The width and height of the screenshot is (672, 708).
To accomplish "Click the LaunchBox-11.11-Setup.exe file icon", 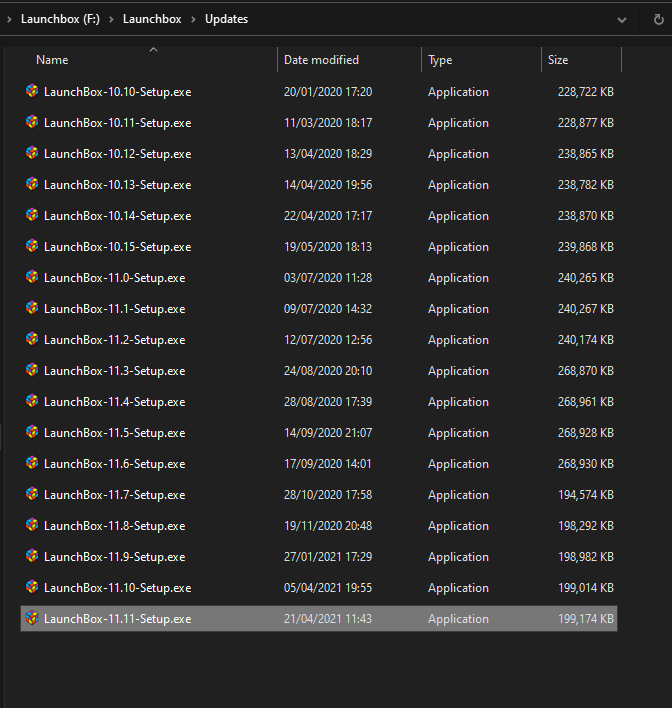I will [x=32, y=618].
